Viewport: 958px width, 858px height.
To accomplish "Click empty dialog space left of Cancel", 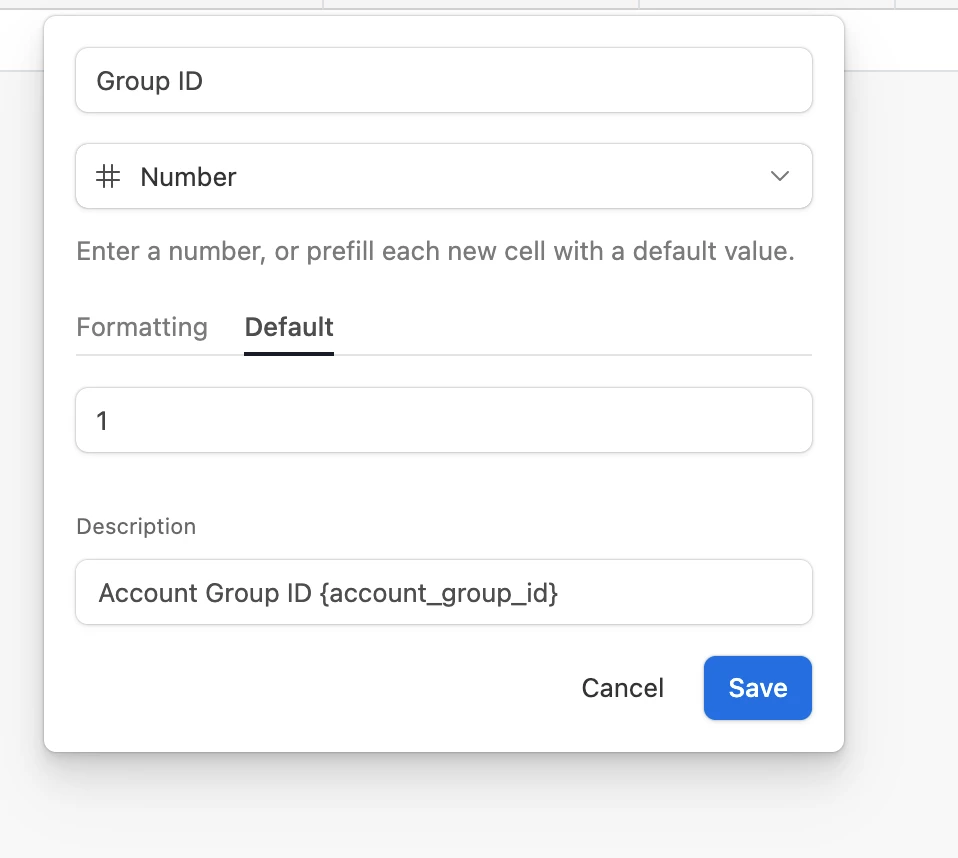I will (318, 688).
